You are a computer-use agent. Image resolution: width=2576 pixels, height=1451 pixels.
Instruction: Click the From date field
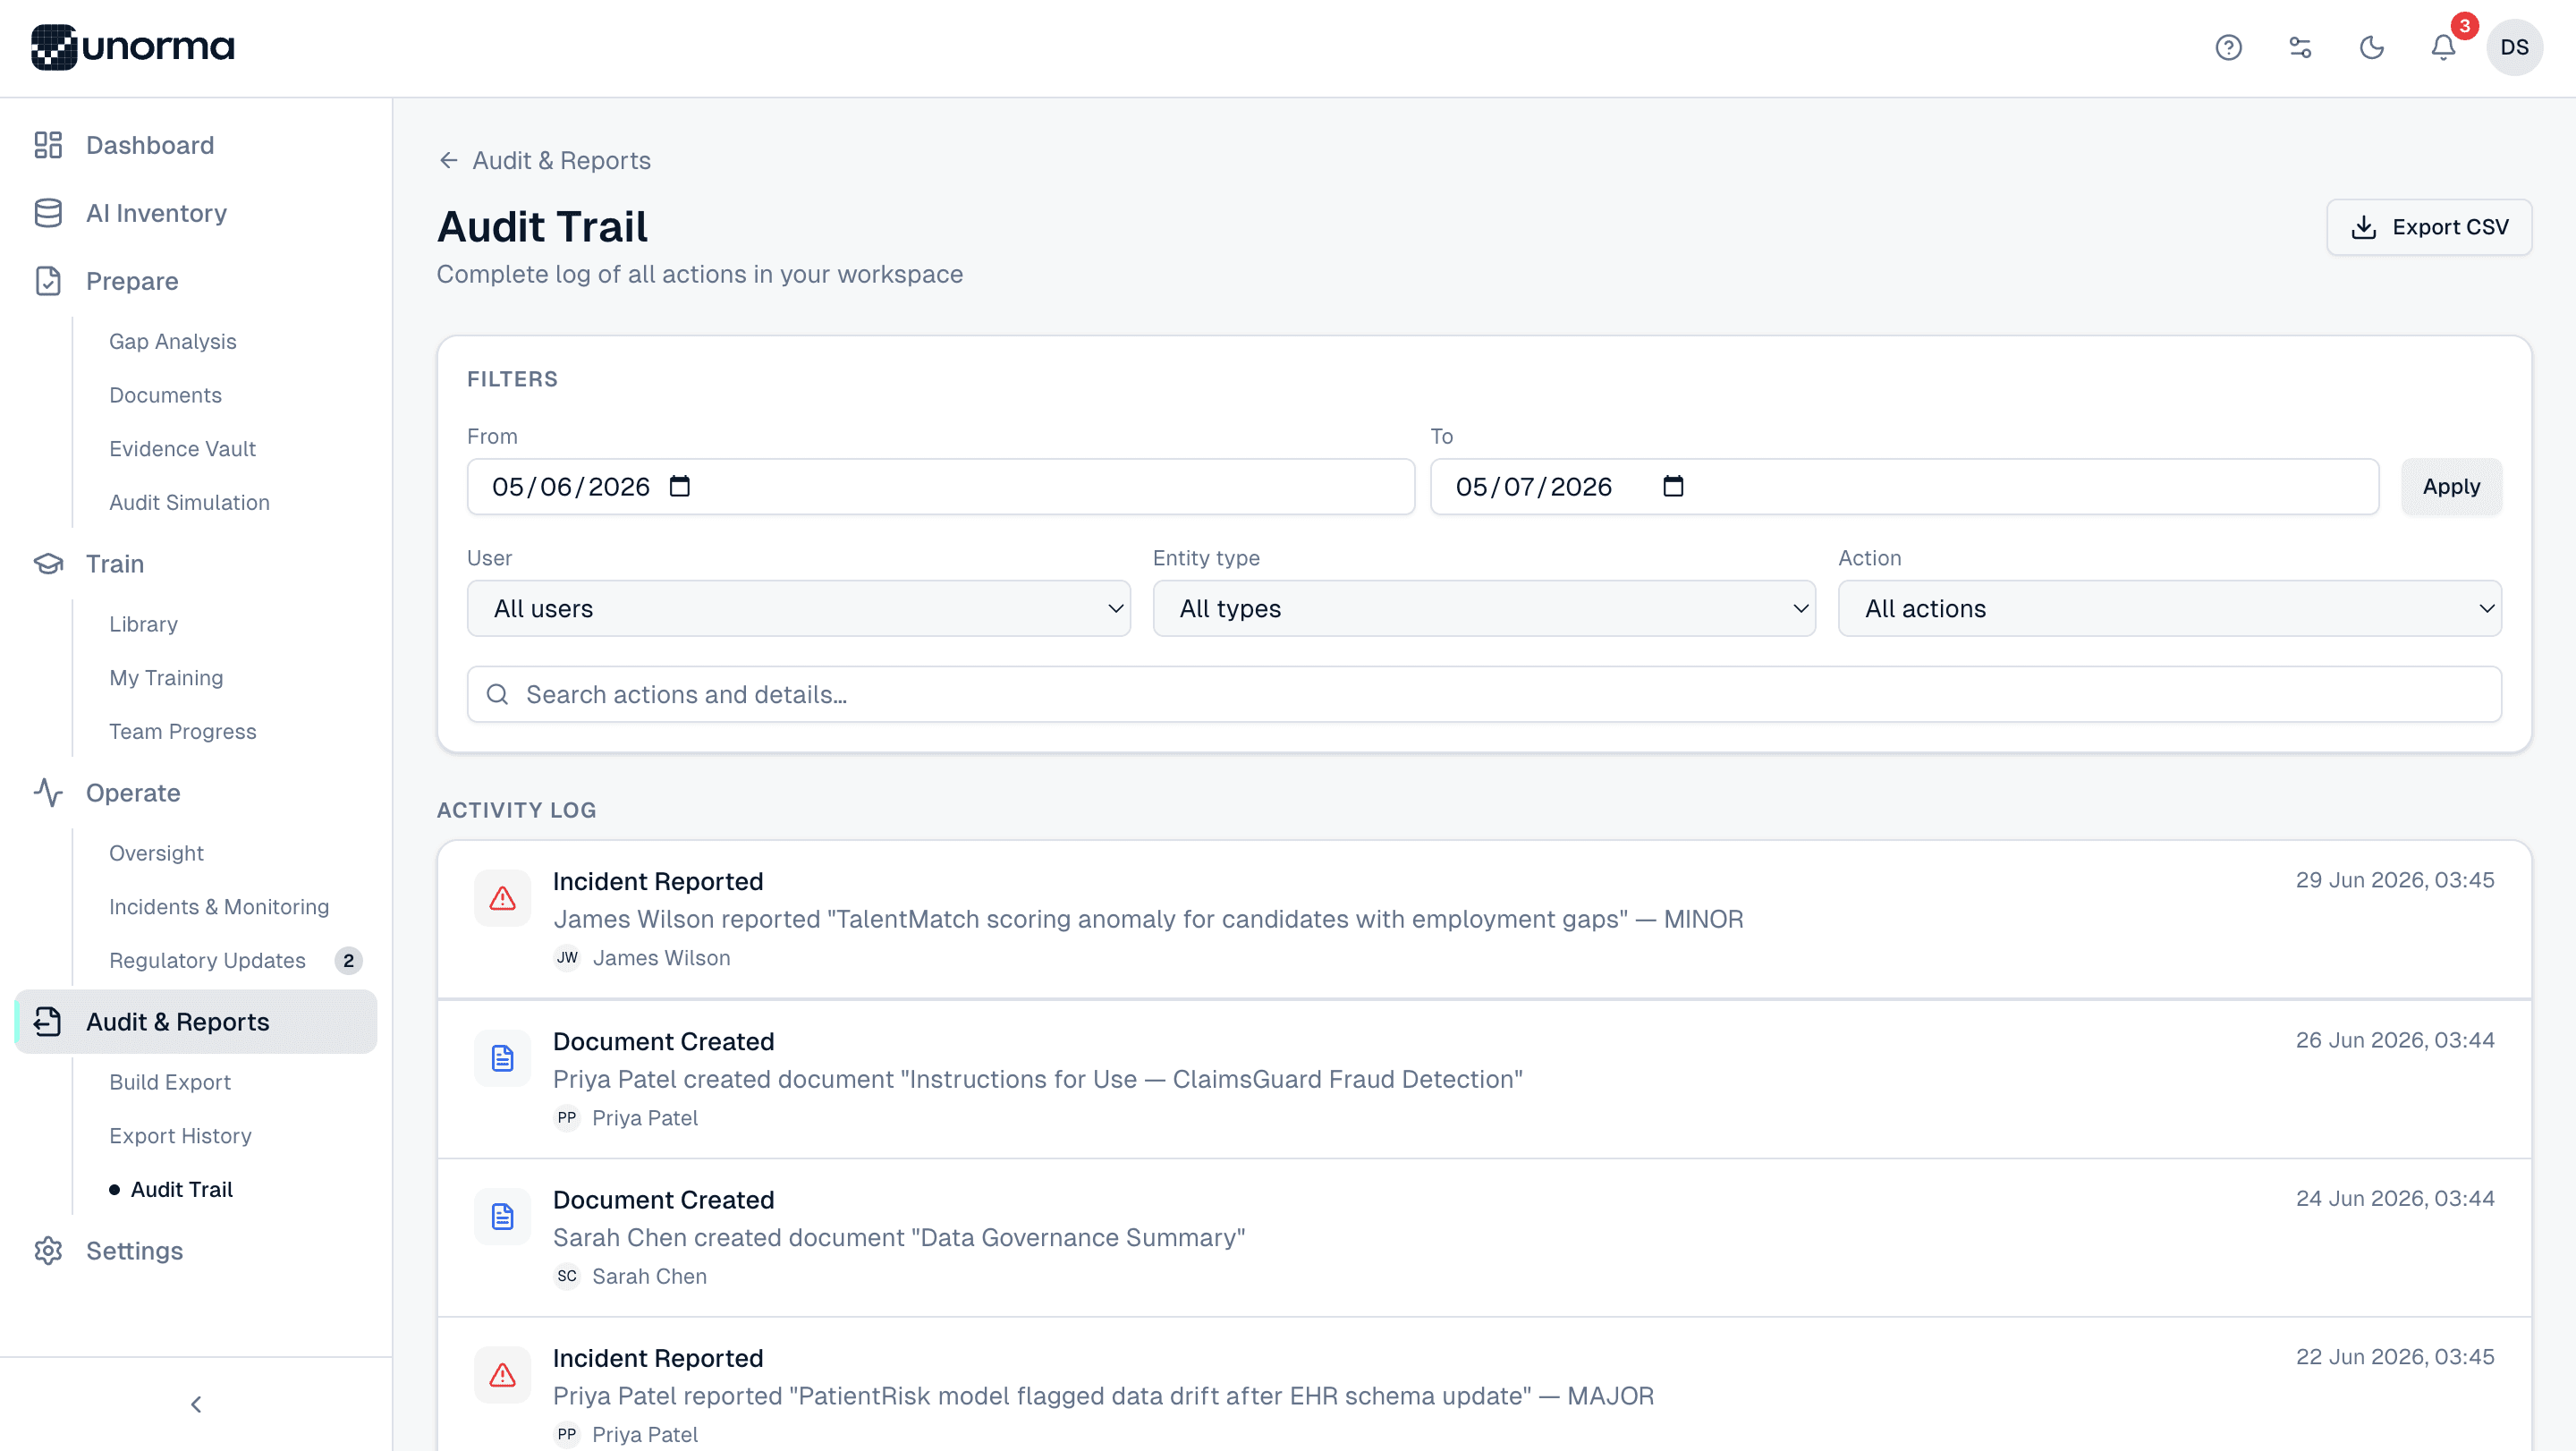click(940, 486)
